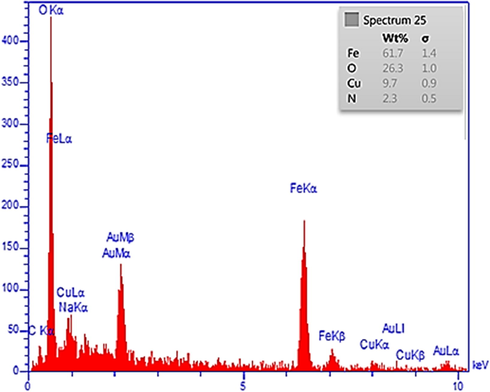Click the Cu sigma value 0.9

point(429,83)
